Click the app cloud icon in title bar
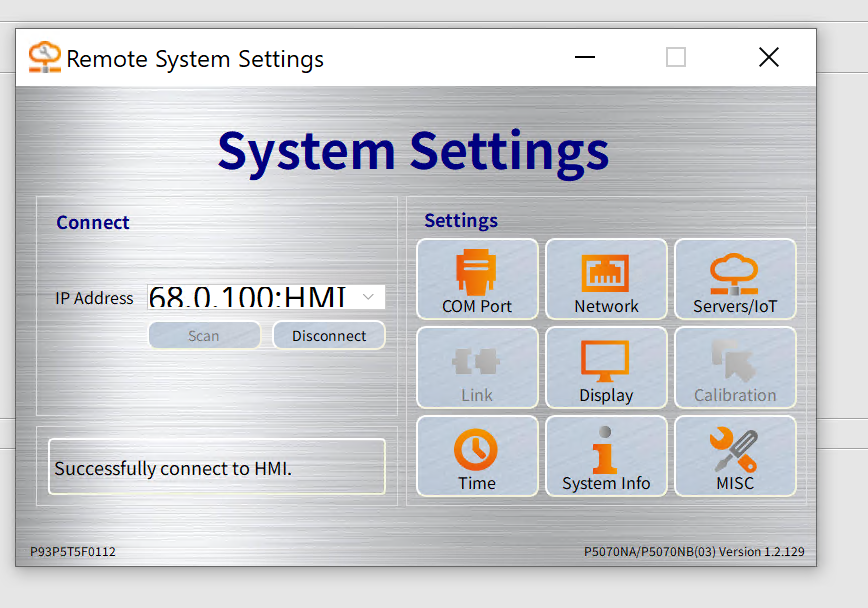Viewport: 868px width, 608px height. 44,58
